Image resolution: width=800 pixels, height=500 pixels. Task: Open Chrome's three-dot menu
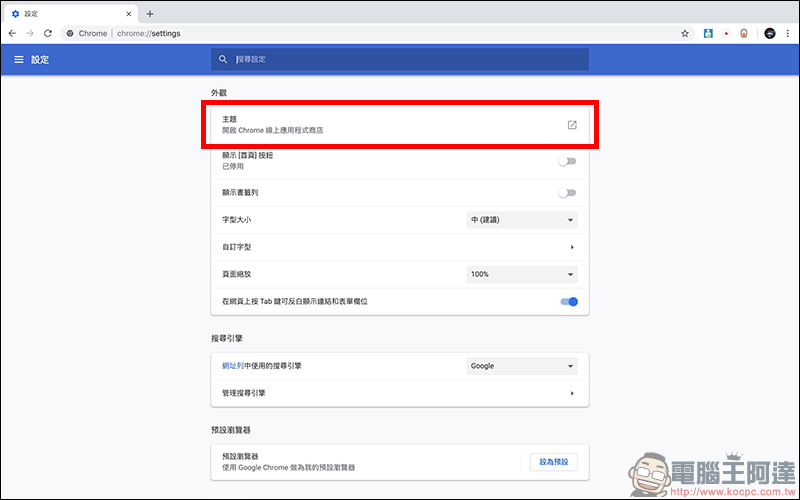click(788, 34)
